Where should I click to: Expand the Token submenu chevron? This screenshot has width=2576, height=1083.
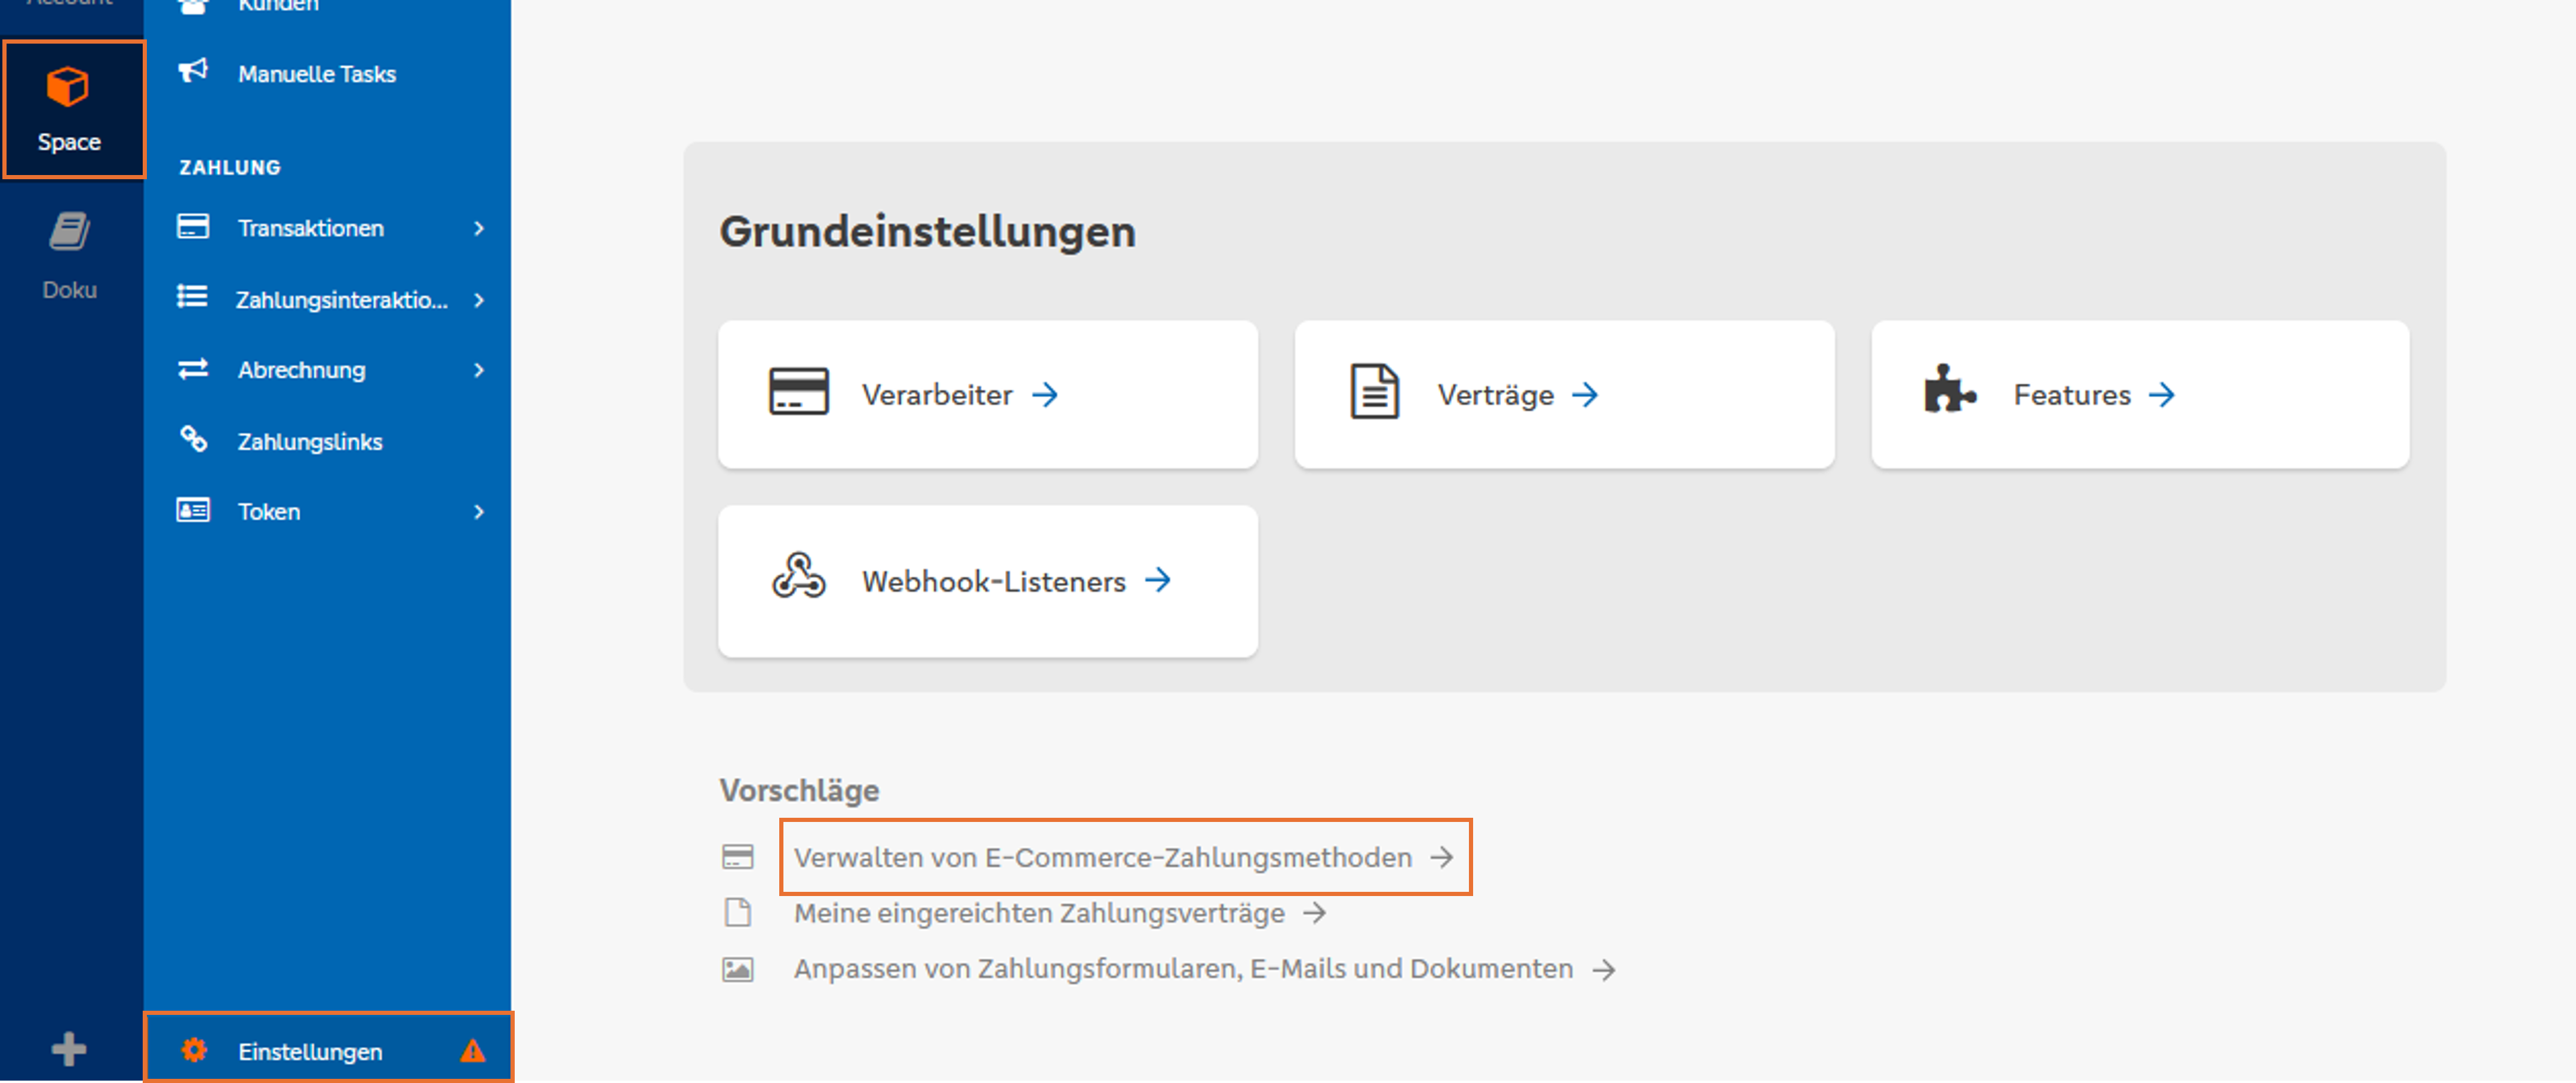[x=479, y=512]
